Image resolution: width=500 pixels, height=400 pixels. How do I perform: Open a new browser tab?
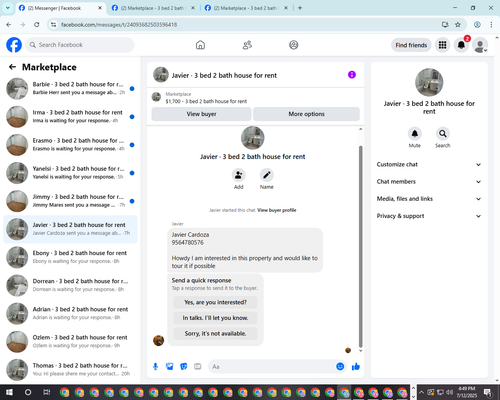pyautogui.click(x=300, y=8)
